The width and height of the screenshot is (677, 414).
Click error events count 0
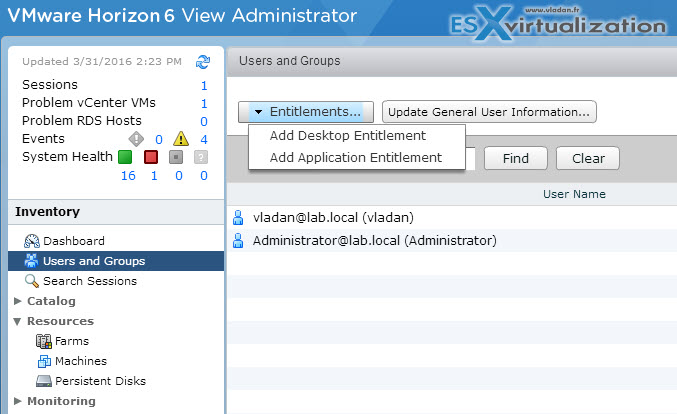[159, 139]
